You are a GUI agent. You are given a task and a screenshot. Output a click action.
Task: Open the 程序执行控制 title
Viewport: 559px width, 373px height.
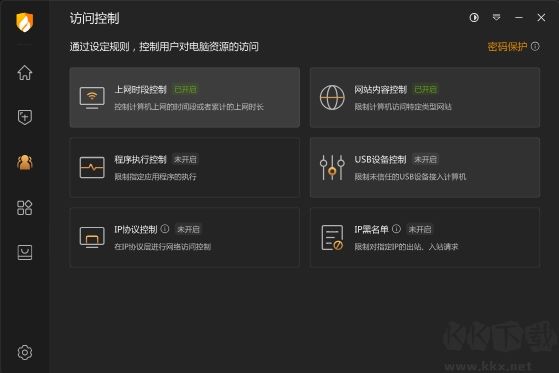[140, 159]
